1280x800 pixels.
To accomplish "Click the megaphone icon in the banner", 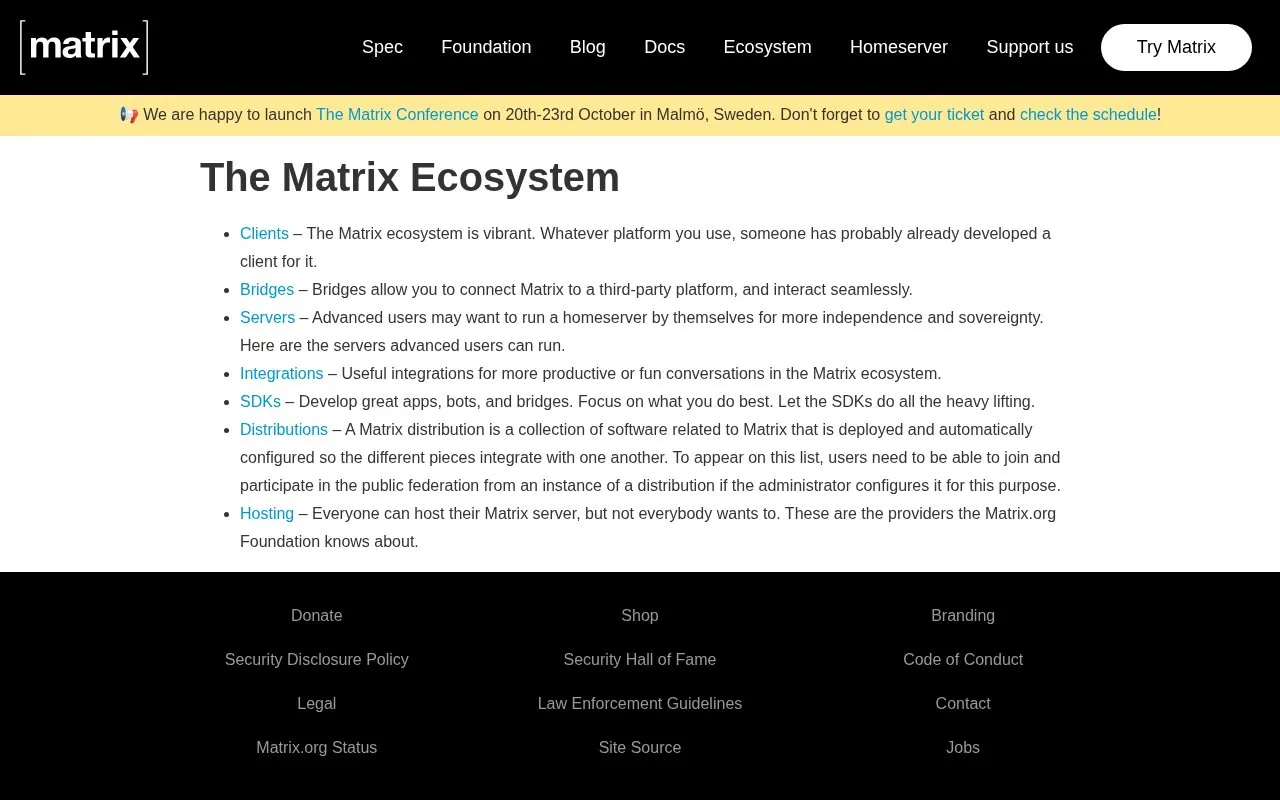I will (129, 115).
